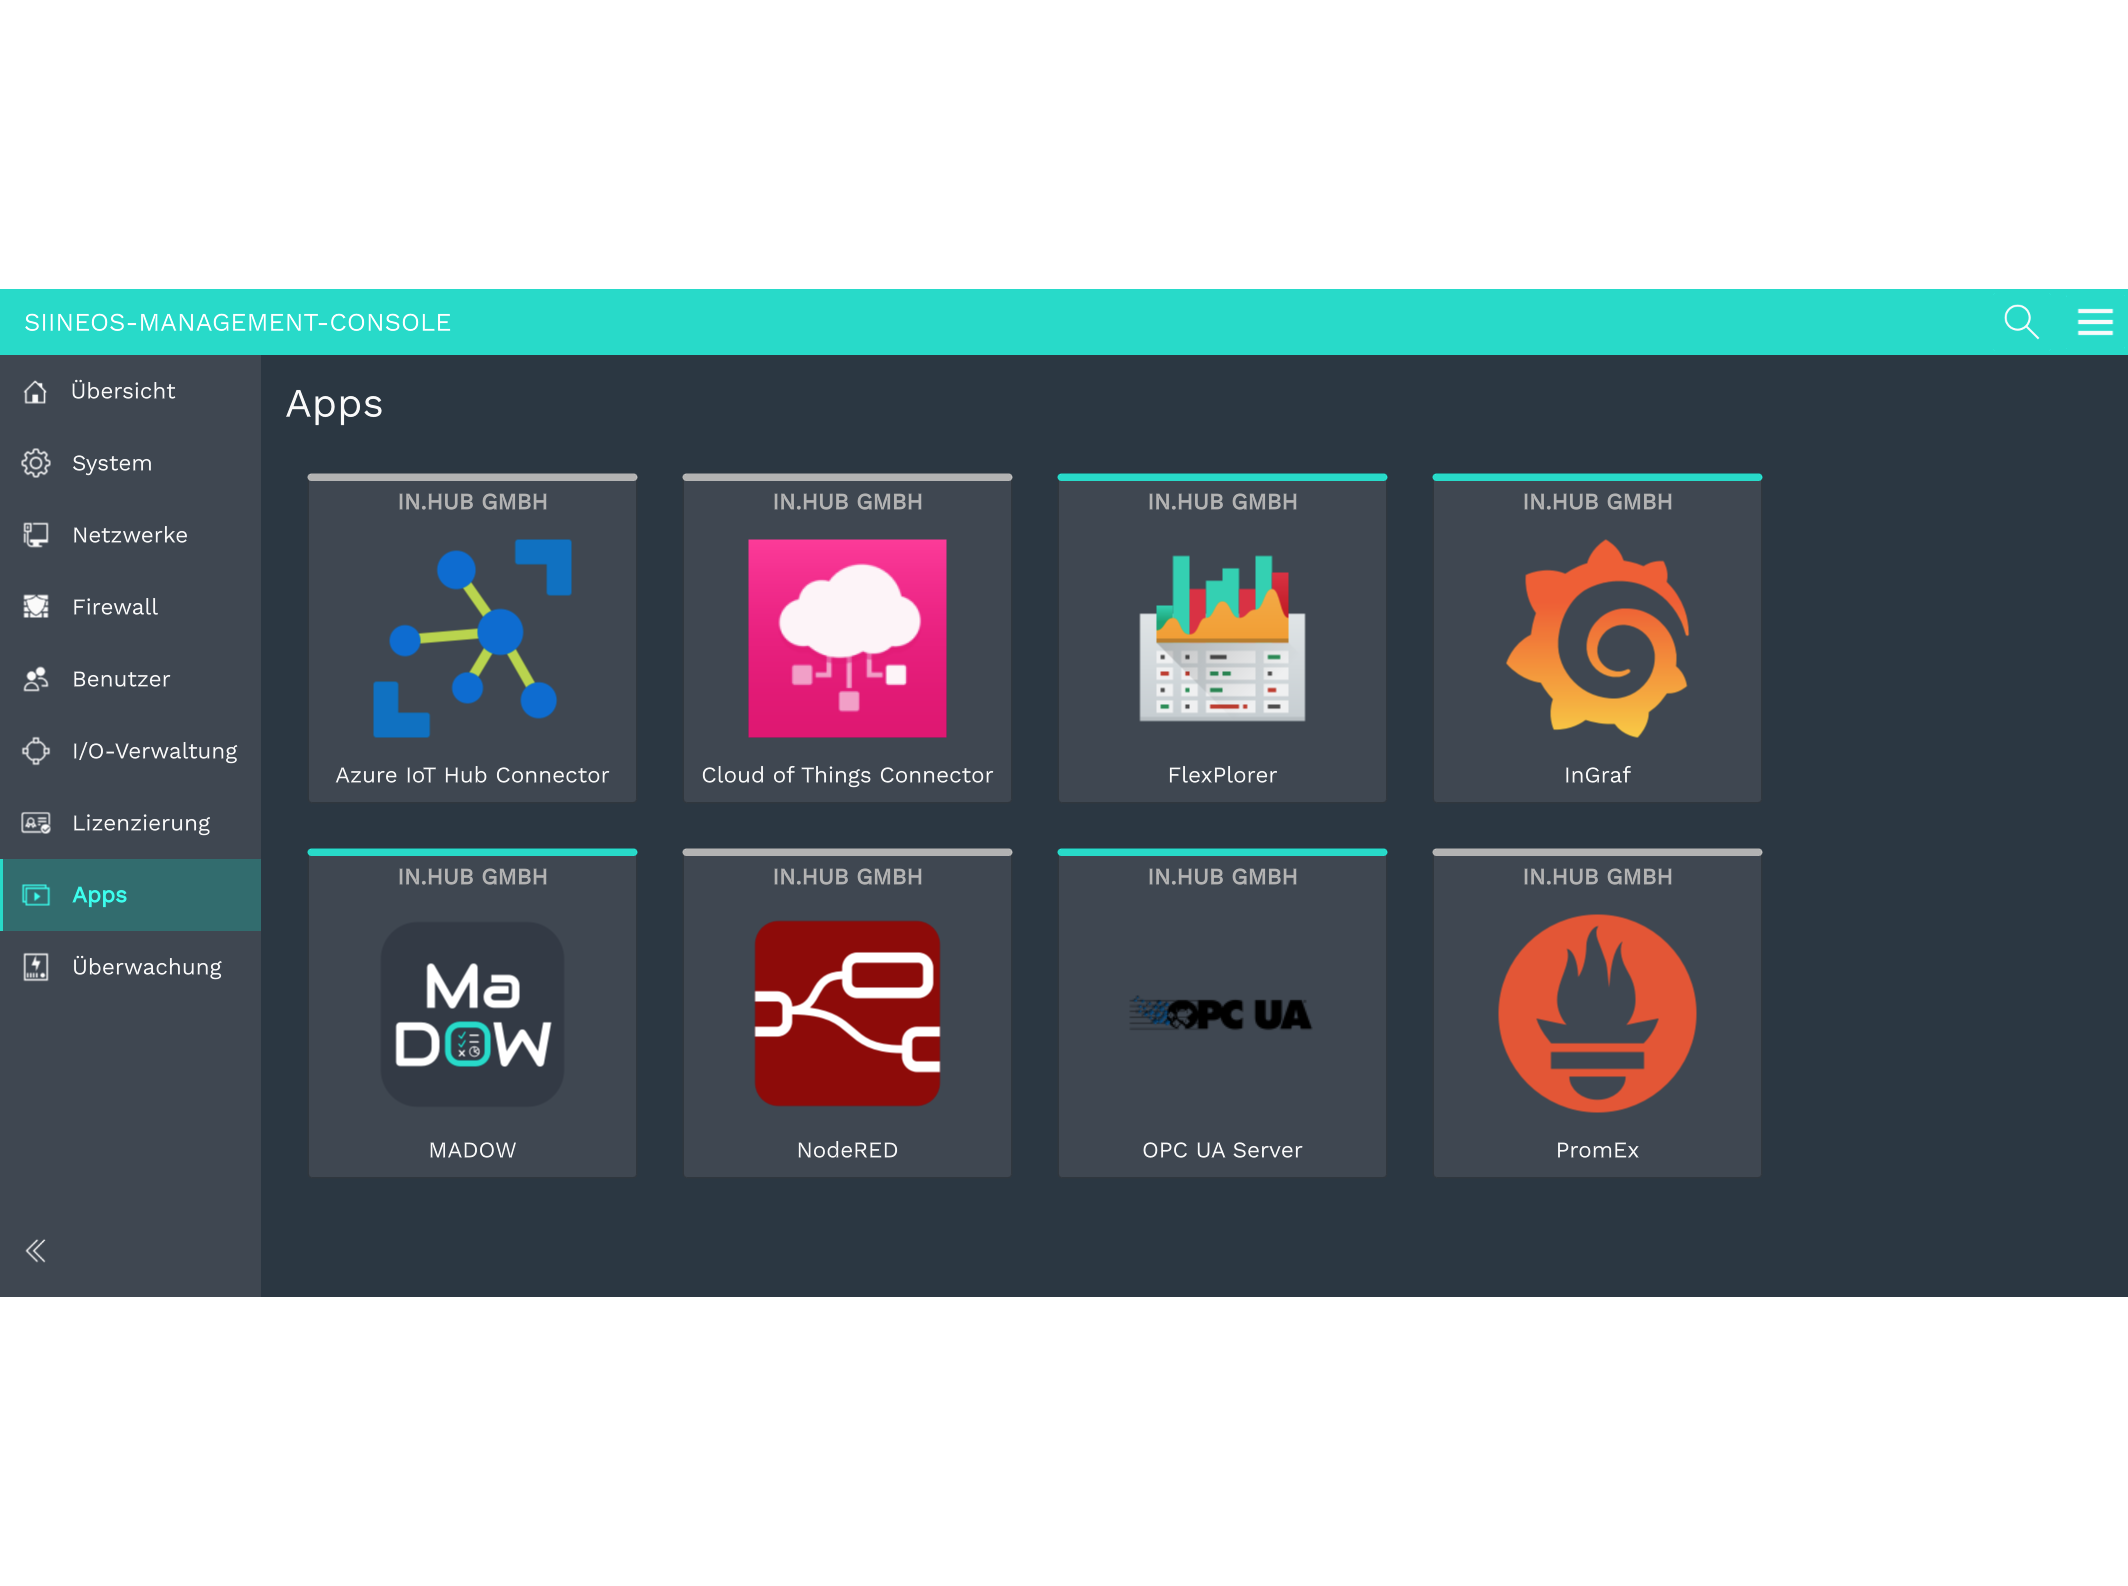Open the FlexPlorer chart icon
Image resolution: width=2128 pixels, height=1586 pixels.
(x=1222, y=638)
